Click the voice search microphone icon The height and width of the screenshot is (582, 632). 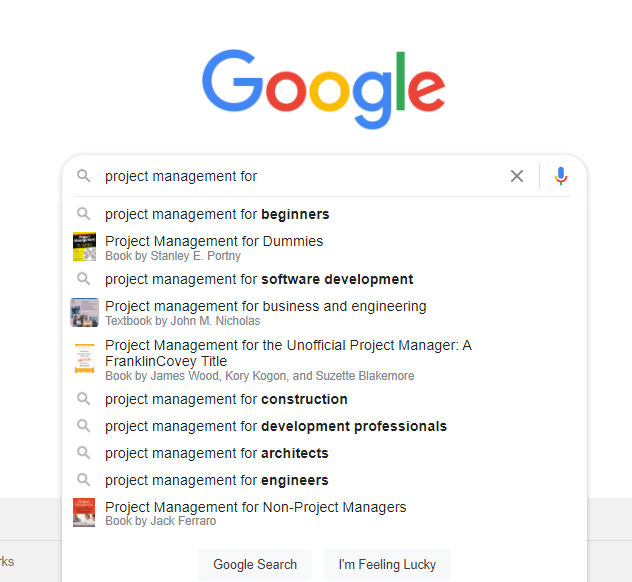[561, 176]
